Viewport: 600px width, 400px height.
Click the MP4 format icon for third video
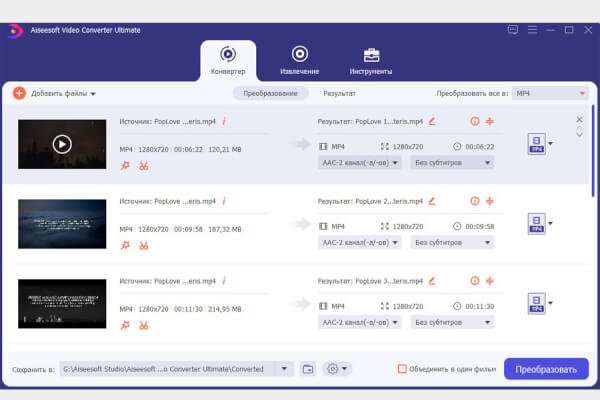pyautogui.click(x=536, y=304)
